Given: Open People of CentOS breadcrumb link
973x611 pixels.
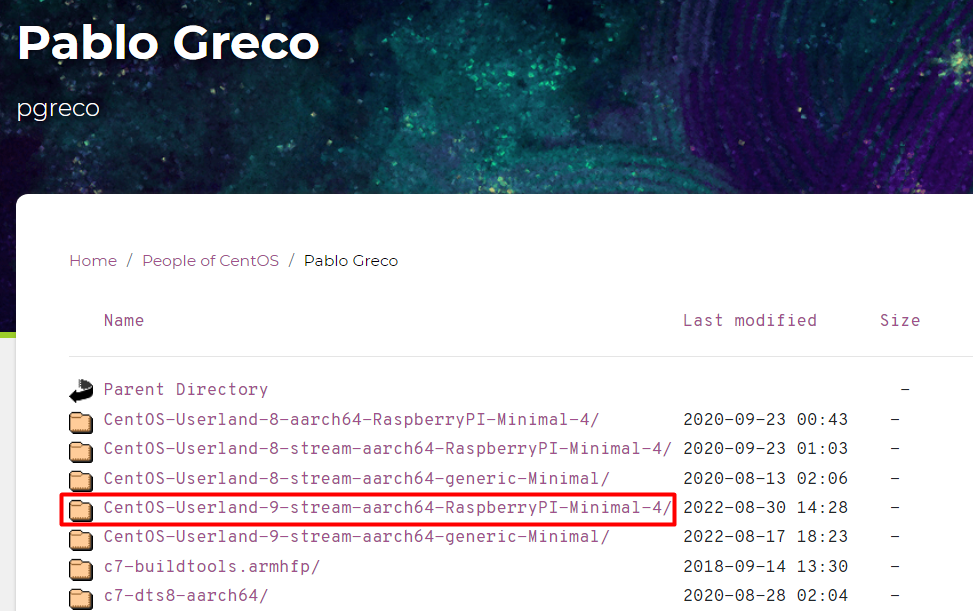Looking at the screenshot, I should click(210, 261).
